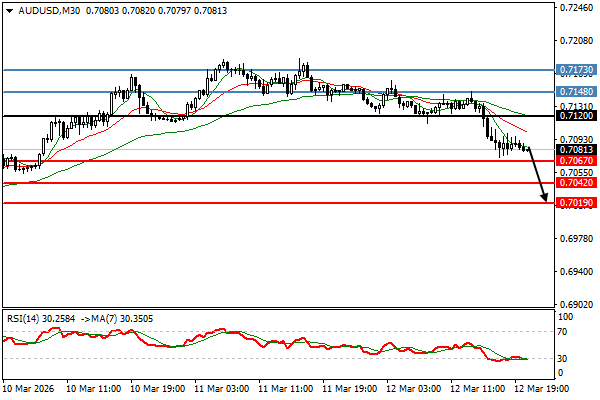Select the 0.7148 blue level price tag
The height and width of the screenshot is (400, 600).
(x=576, y=91)
